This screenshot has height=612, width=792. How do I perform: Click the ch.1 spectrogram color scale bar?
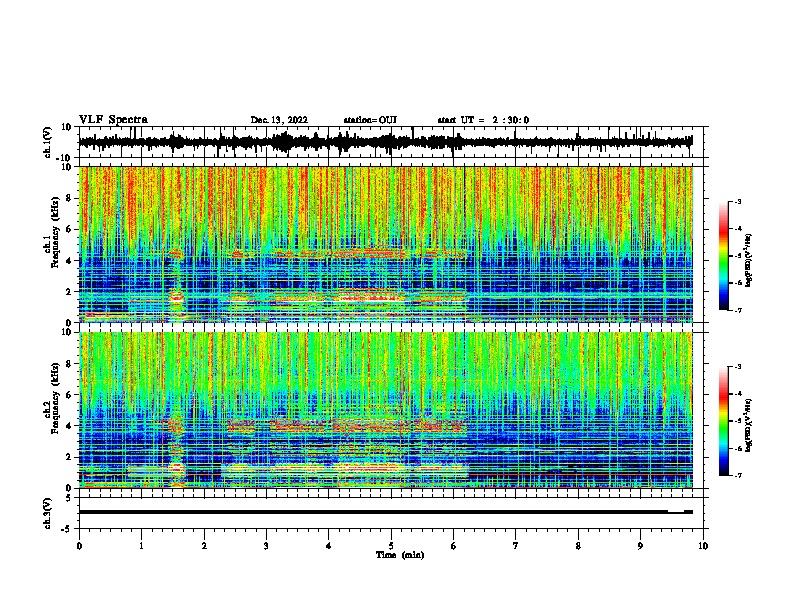[x=723, y=256]
